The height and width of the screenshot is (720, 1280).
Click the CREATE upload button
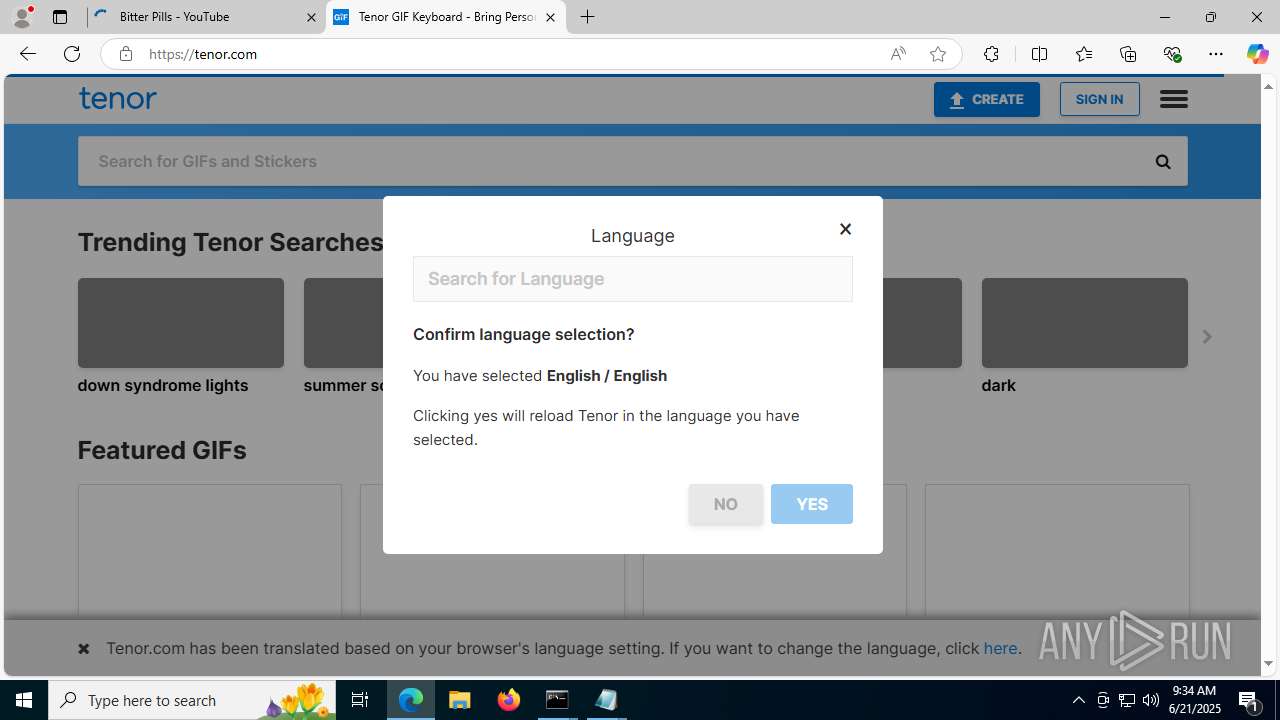pyautogui.click(x=987, y=99)
